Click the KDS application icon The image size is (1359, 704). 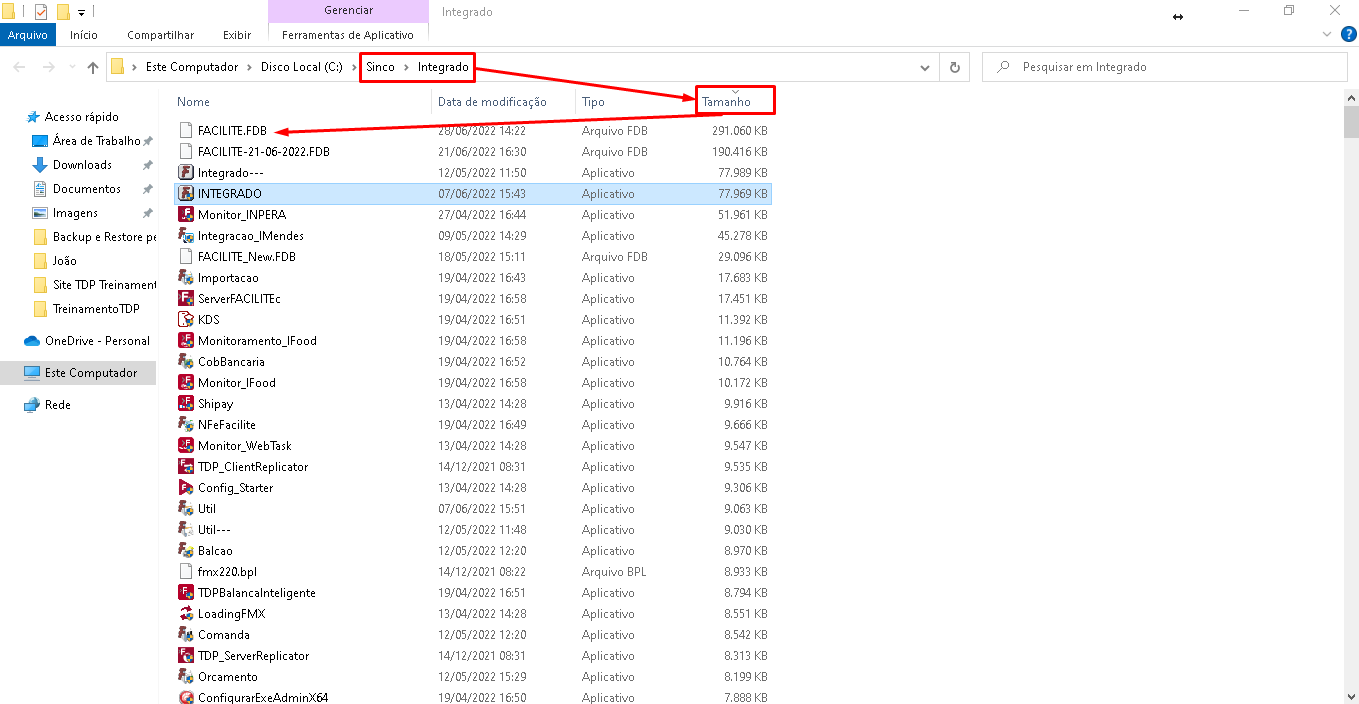pos(185,319)
